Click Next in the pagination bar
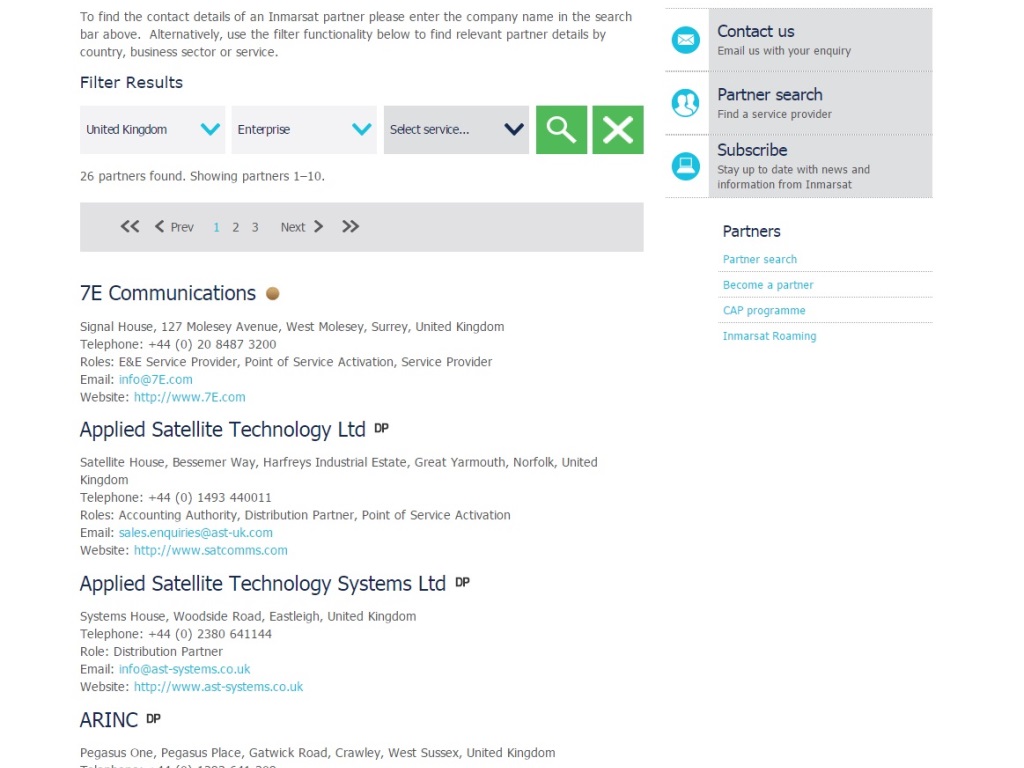The width and height of the screenshot is (1024, 768). (x=301, y=227)
